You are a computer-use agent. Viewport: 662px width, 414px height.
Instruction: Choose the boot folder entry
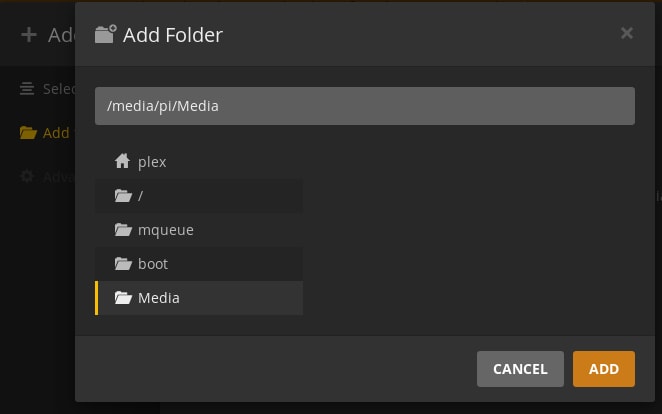coord(199,264)
